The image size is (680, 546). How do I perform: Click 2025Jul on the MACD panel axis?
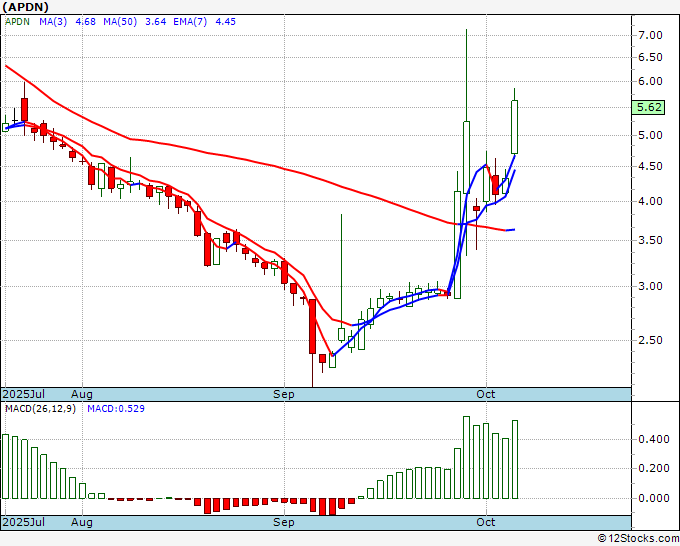point(24,522)
